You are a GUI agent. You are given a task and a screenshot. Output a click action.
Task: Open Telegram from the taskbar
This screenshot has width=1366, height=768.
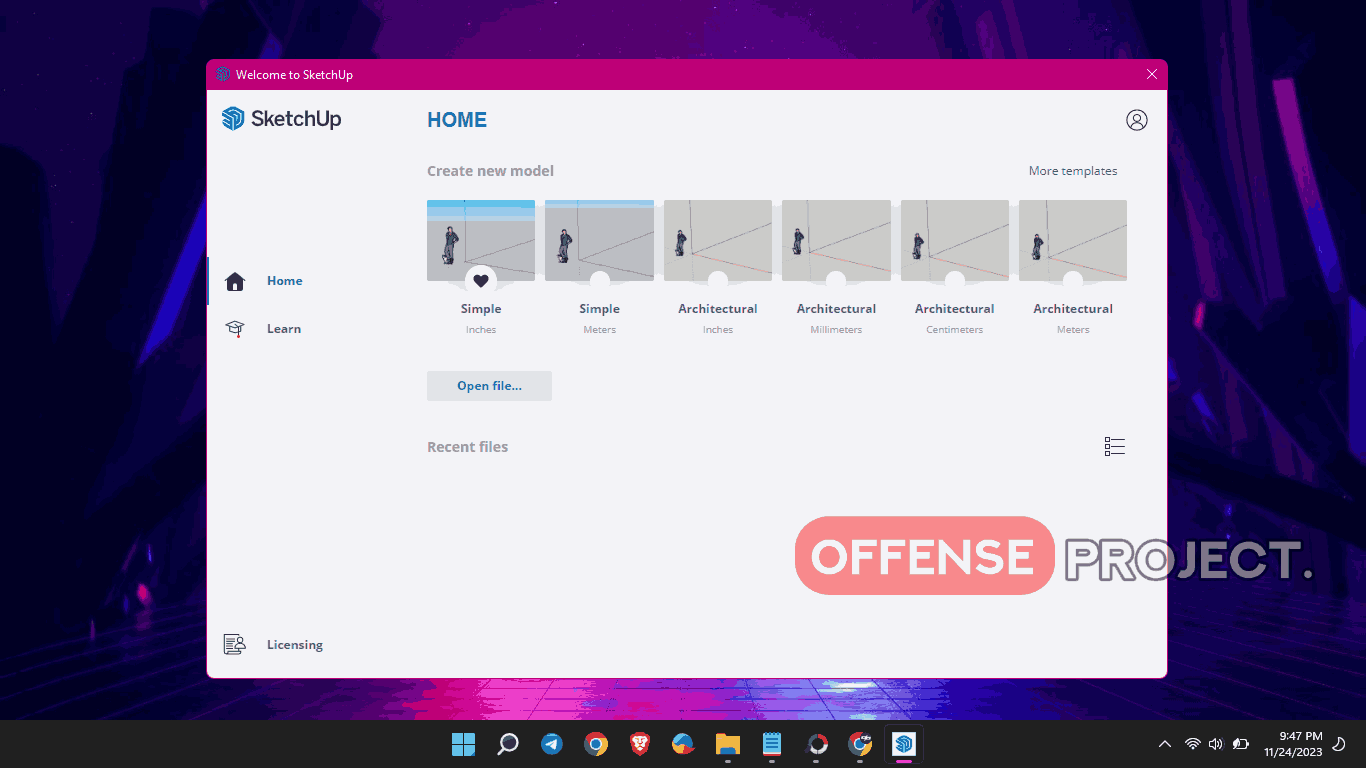click(552, 744)
